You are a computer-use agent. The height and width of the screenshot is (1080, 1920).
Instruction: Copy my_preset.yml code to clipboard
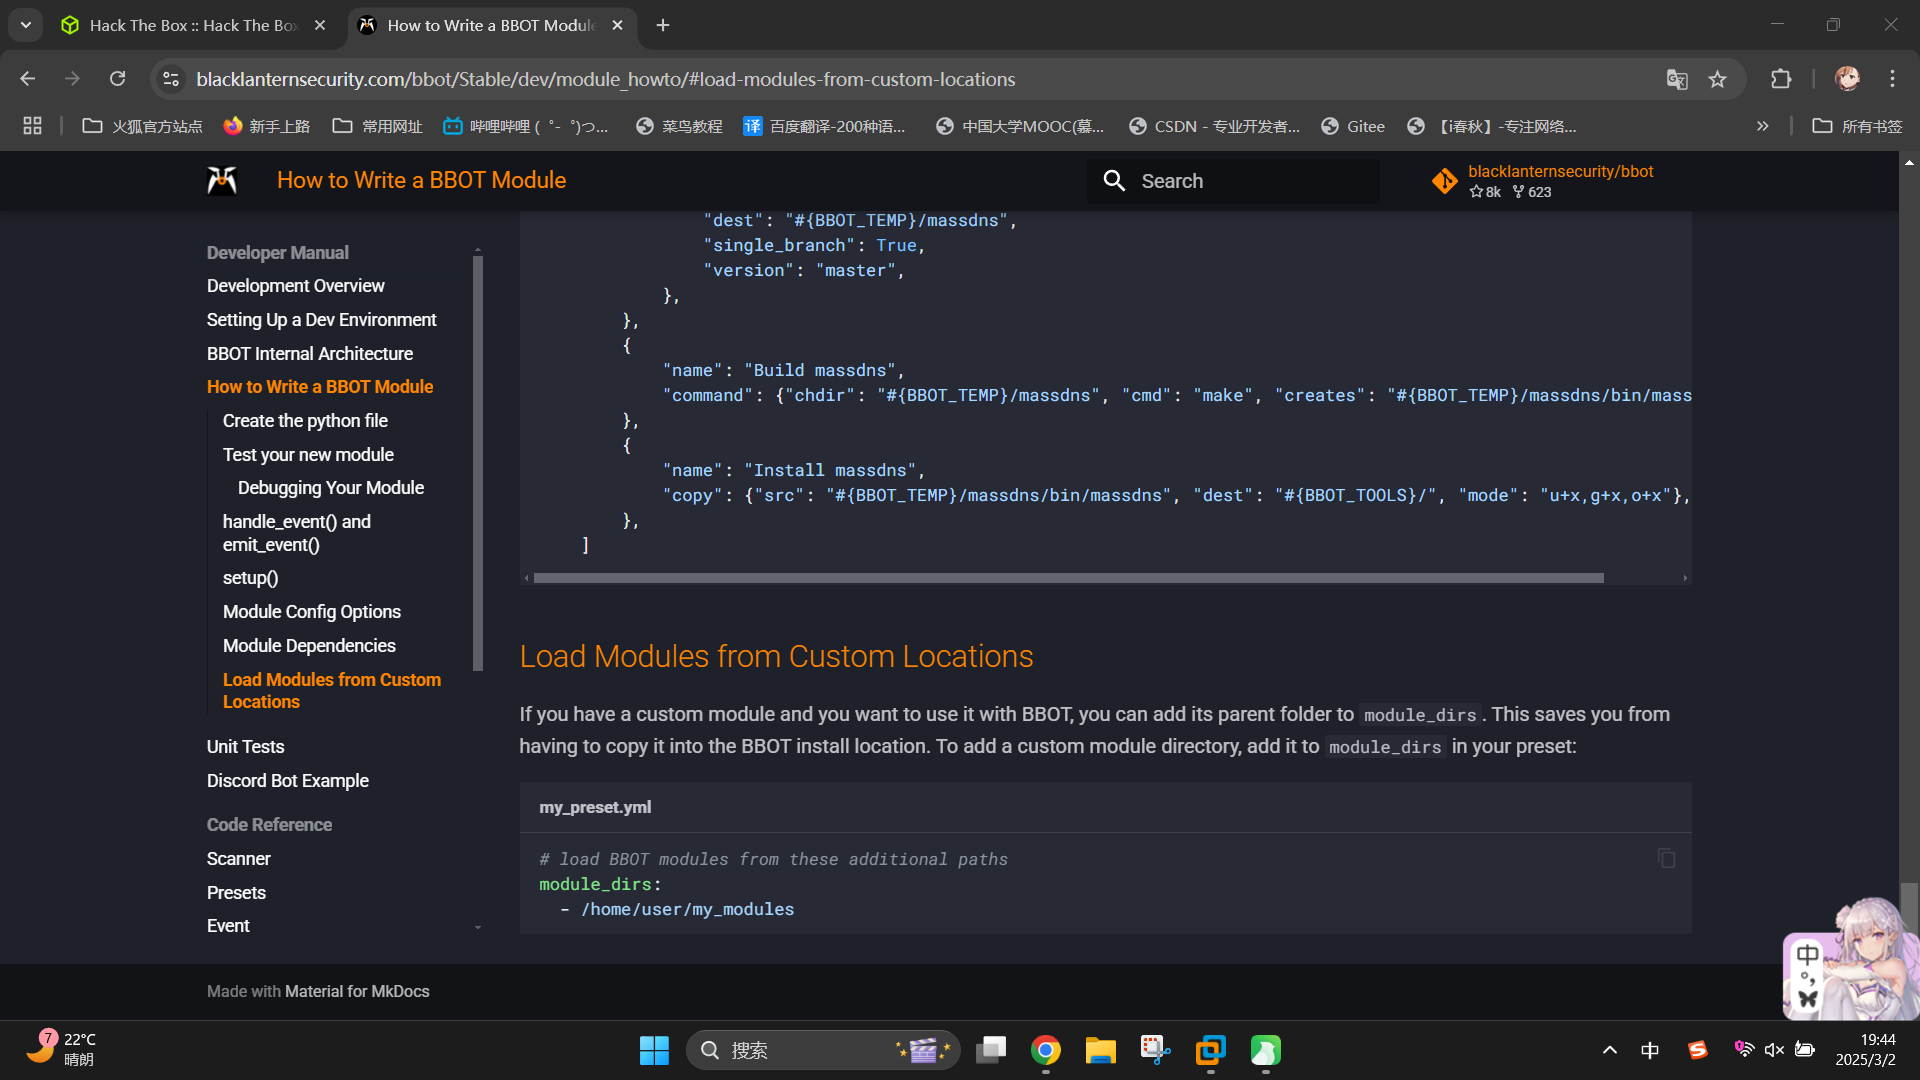coord(1666,859)
